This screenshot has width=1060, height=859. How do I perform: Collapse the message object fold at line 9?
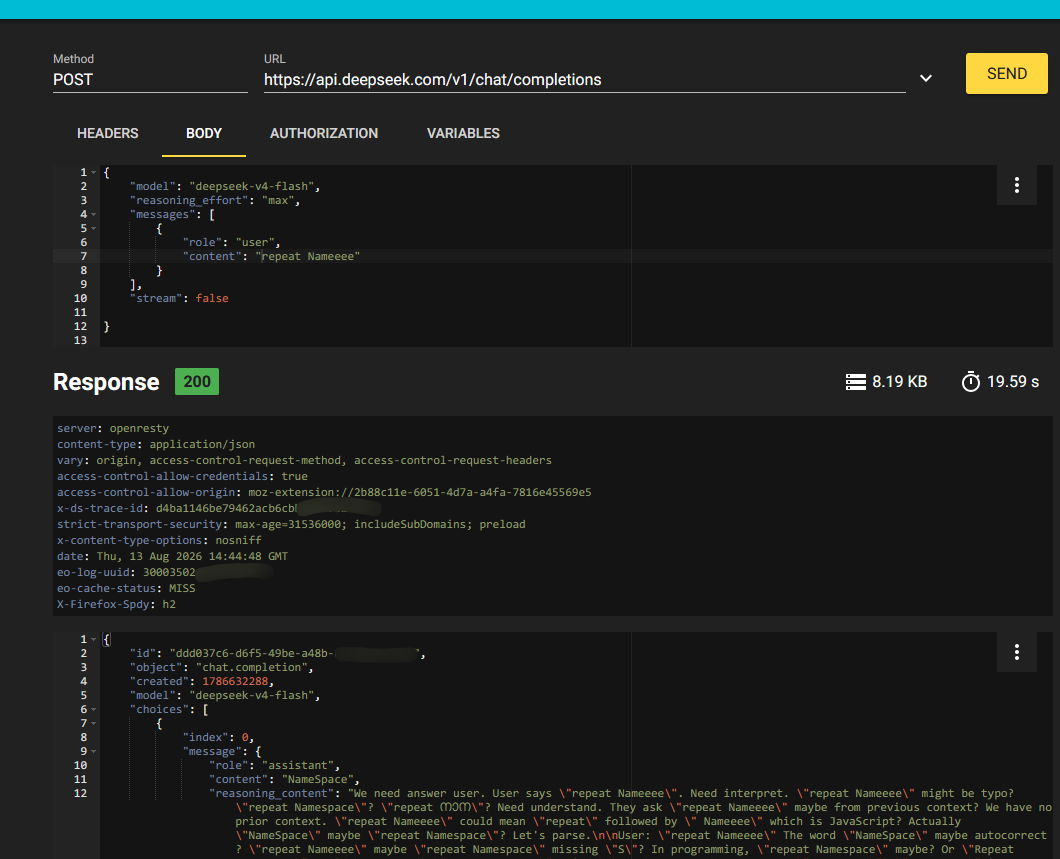(93, 752)
